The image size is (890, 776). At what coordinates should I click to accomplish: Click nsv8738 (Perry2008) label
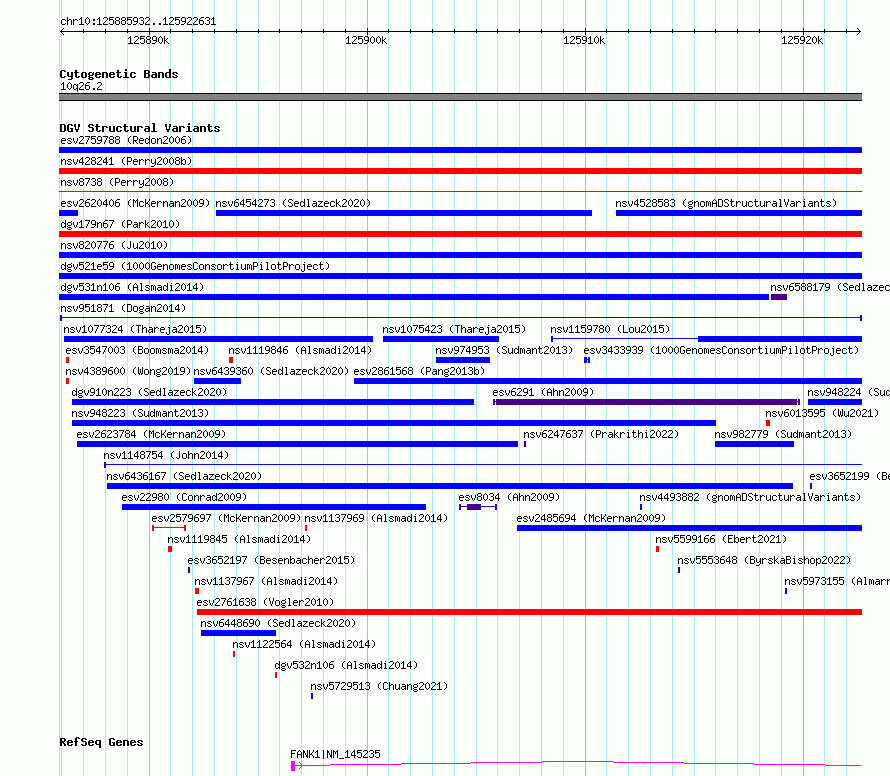[117, 182]
